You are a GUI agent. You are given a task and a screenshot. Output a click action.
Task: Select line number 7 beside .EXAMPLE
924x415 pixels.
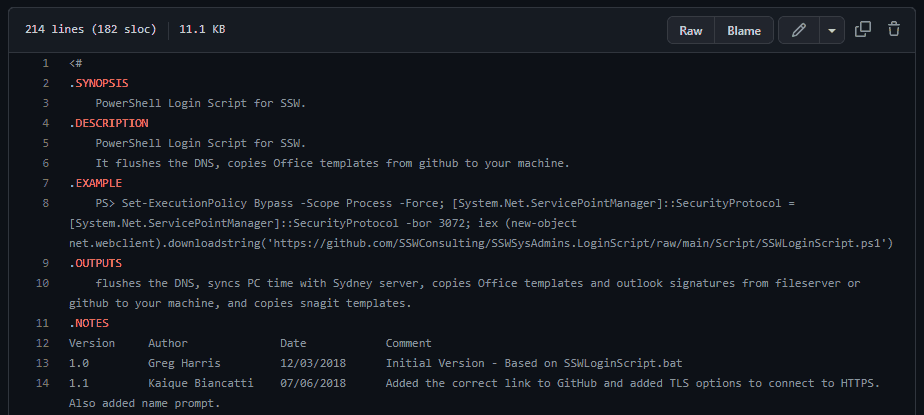[x=45, y=183]
